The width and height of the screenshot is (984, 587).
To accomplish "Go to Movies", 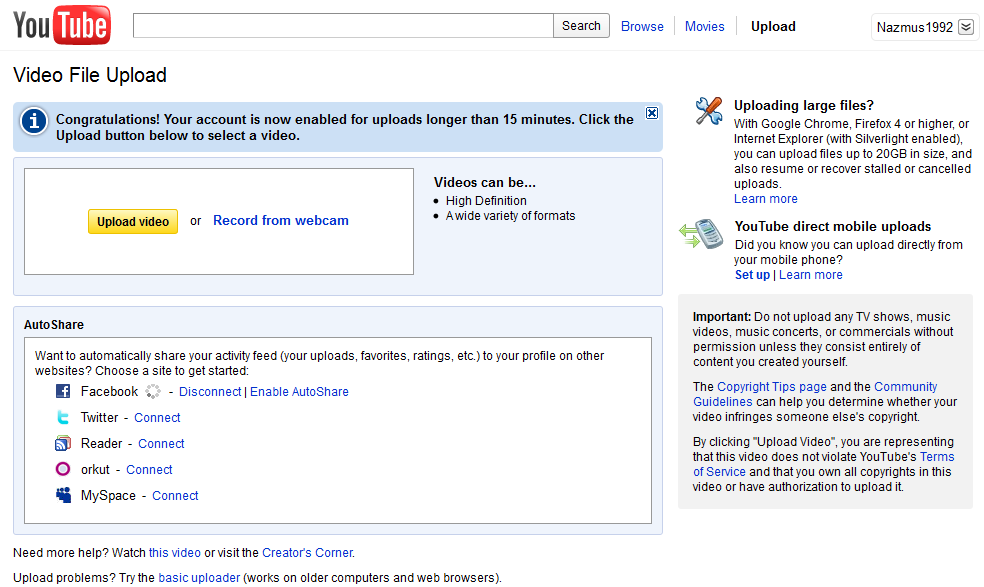I will click(704, 26).
